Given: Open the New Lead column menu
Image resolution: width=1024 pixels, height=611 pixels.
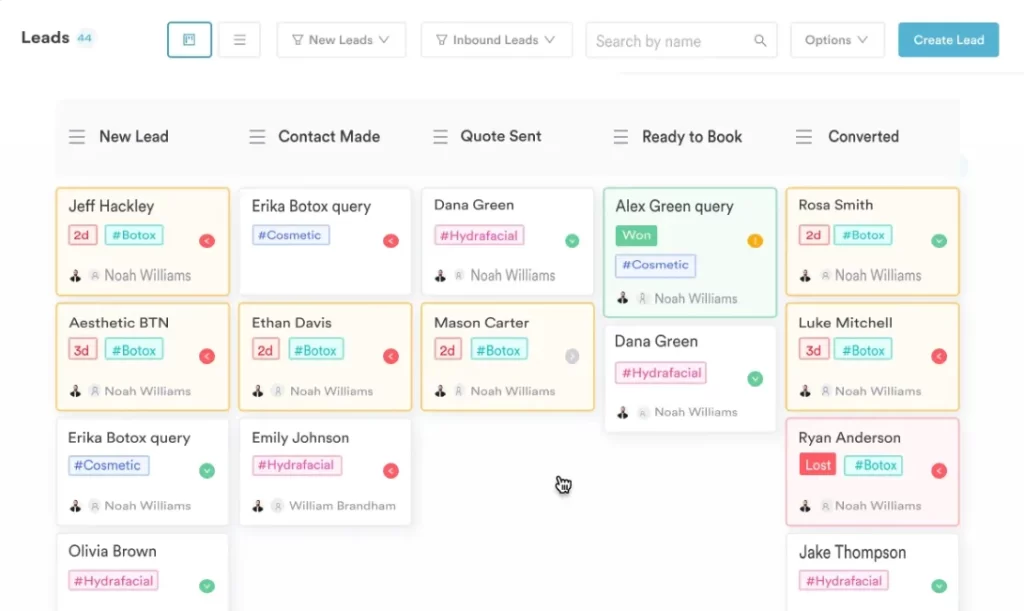Looking at the screenshot, I should [x=77, y=136].
